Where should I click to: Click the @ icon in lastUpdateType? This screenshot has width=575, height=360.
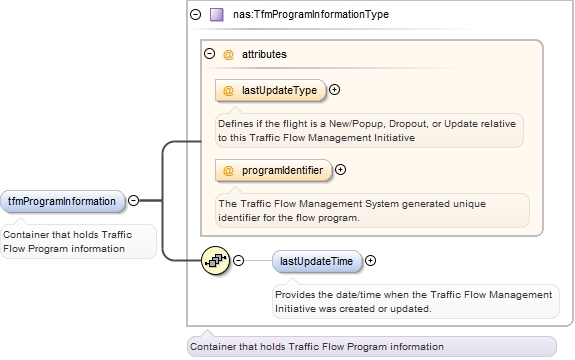pos(228,91)
